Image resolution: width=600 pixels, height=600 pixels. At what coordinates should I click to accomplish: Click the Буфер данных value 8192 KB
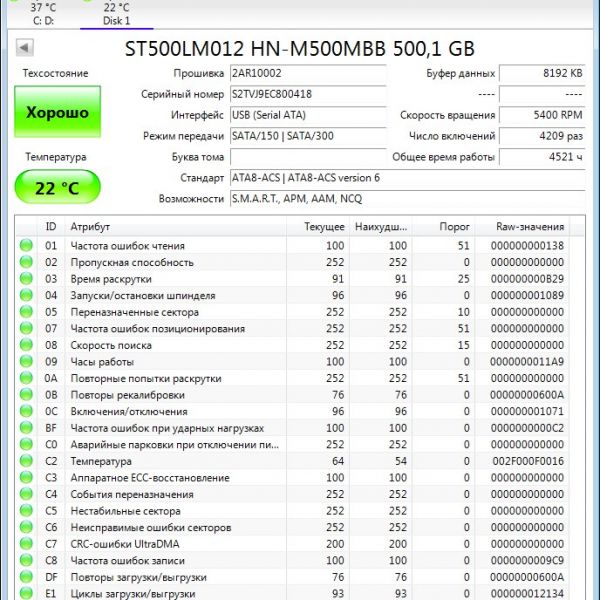pos(542,73)
